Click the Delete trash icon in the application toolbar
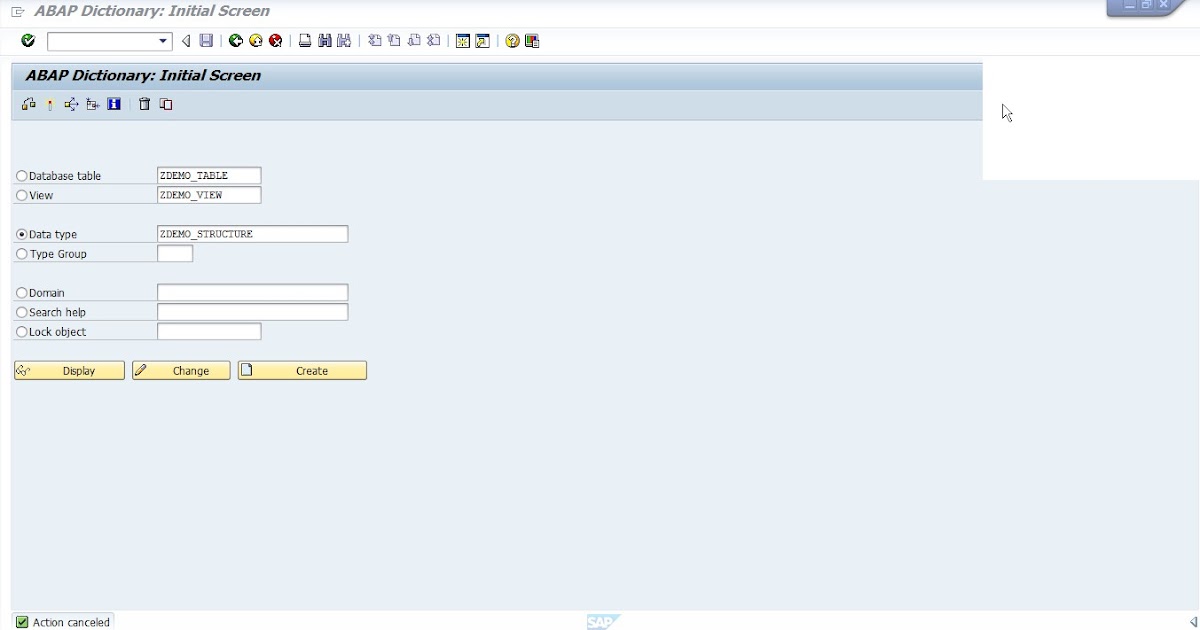Screen dimensions: 1200x630 tap(145, 104)
